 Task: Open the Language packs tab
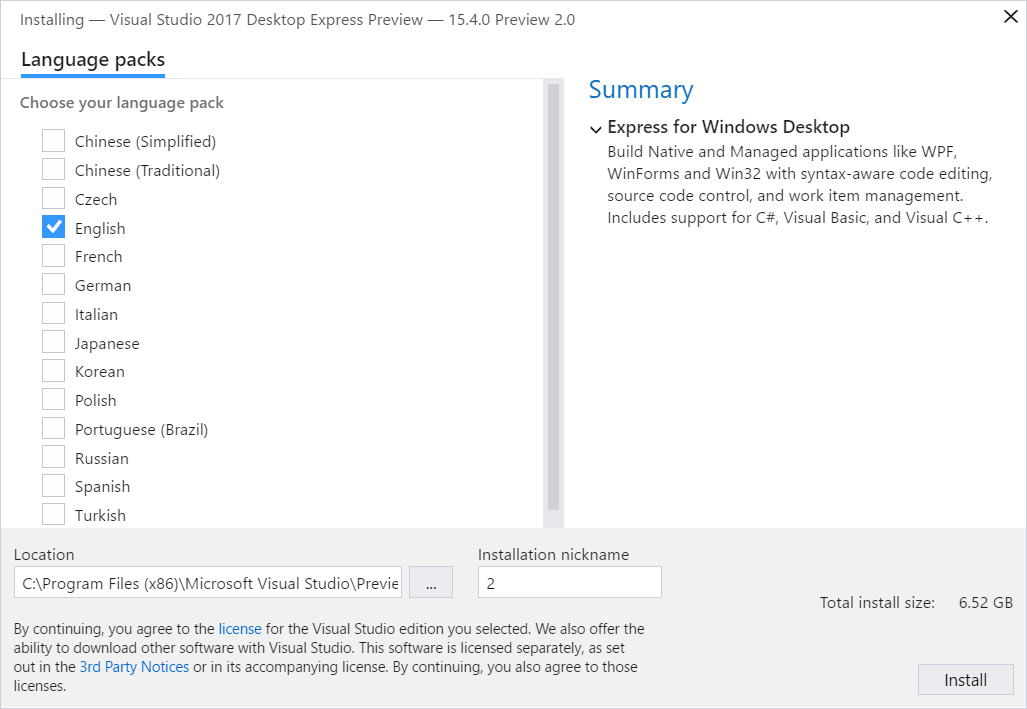[93, 60]
